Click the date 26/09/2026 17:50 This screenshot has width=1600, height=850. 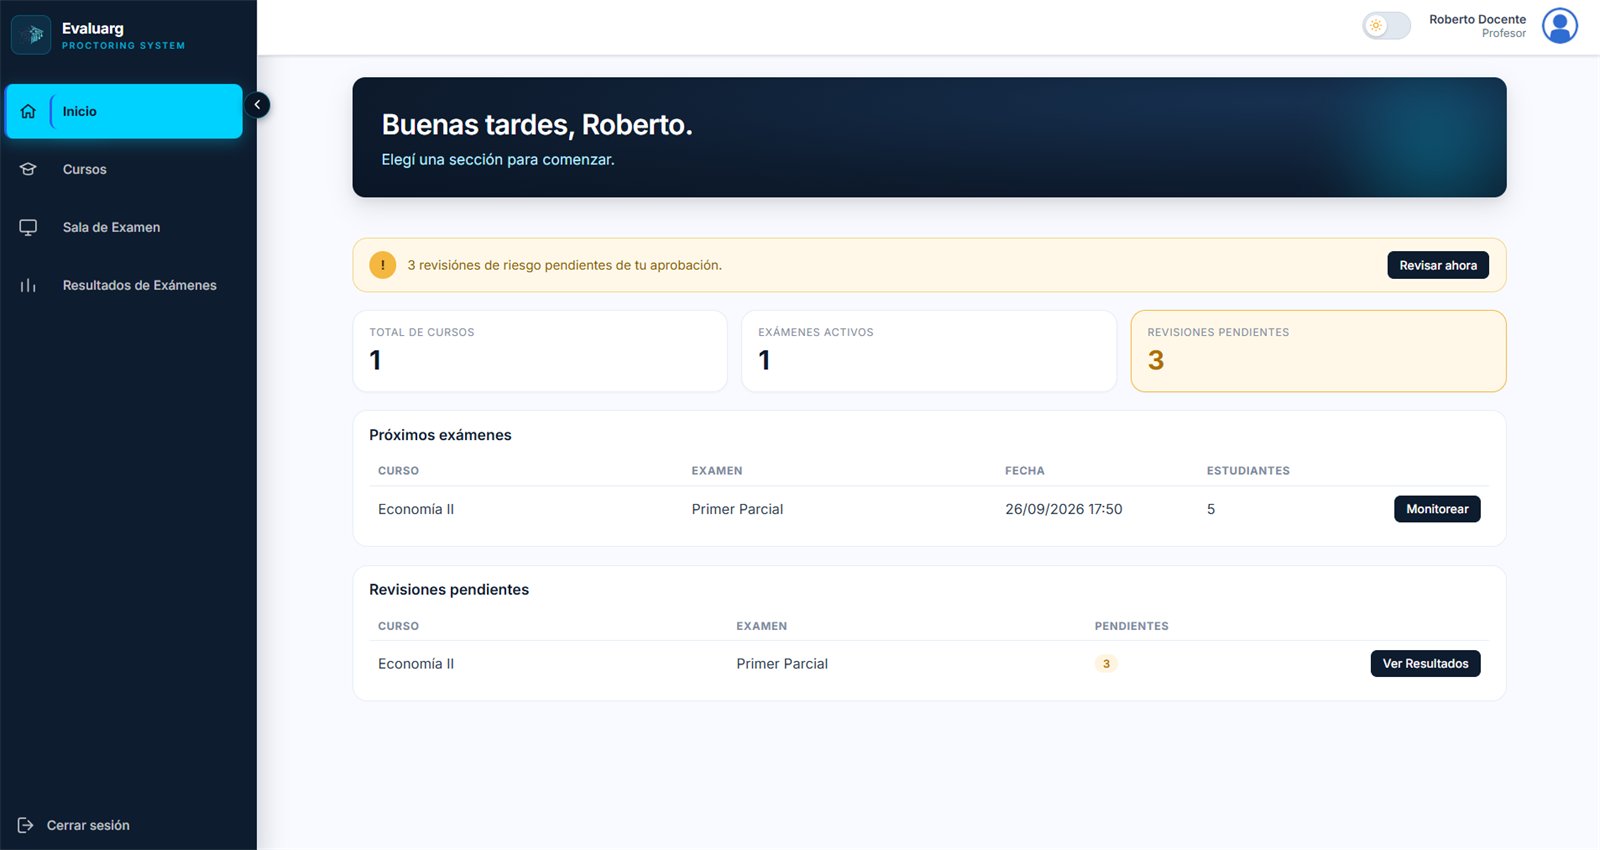[1064, 509]
